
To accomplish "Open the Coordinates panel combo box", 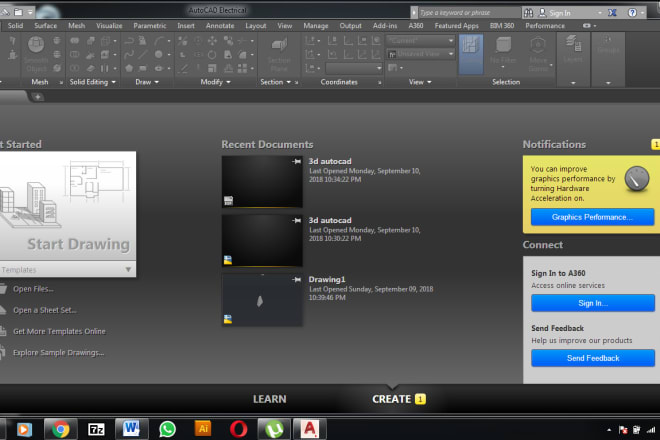I will [x=354, y=68].
